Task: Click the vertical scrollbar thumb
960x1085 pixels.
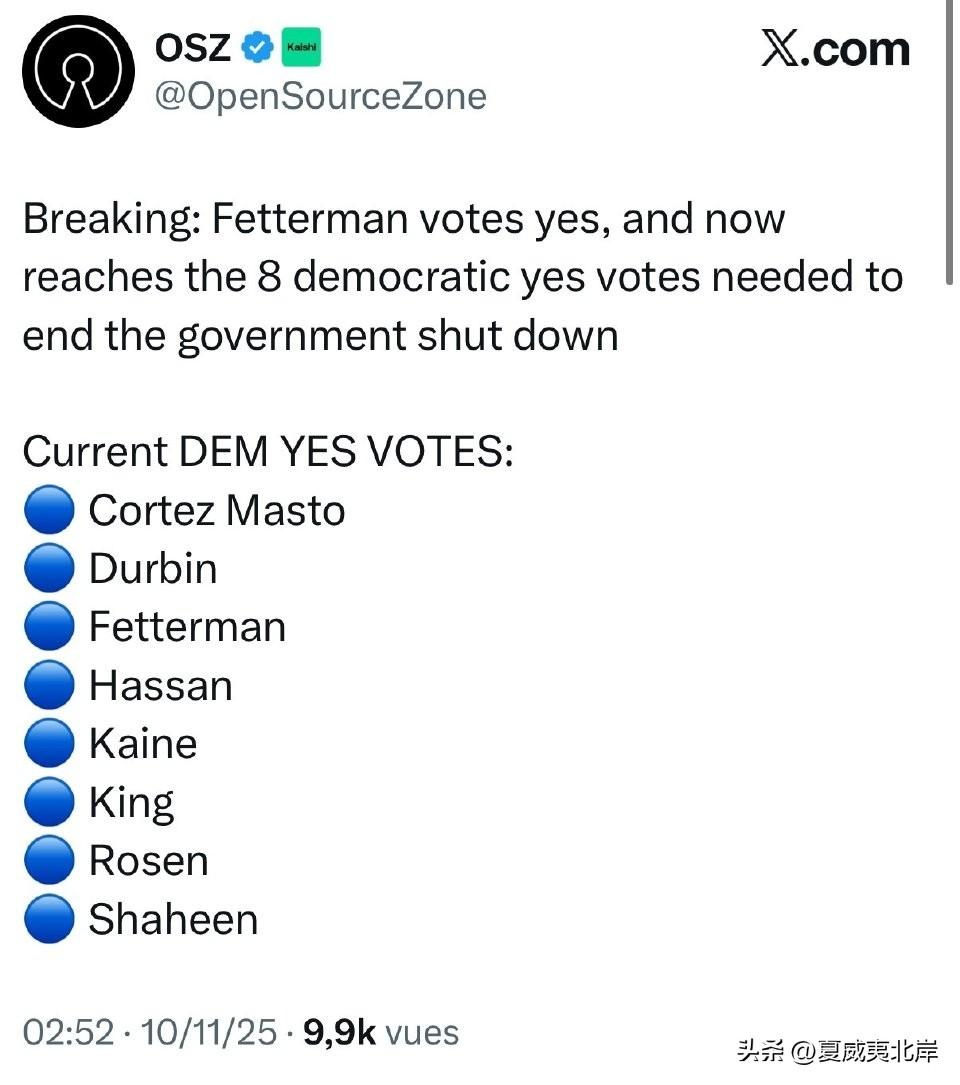Action: [x=949, y=140]
